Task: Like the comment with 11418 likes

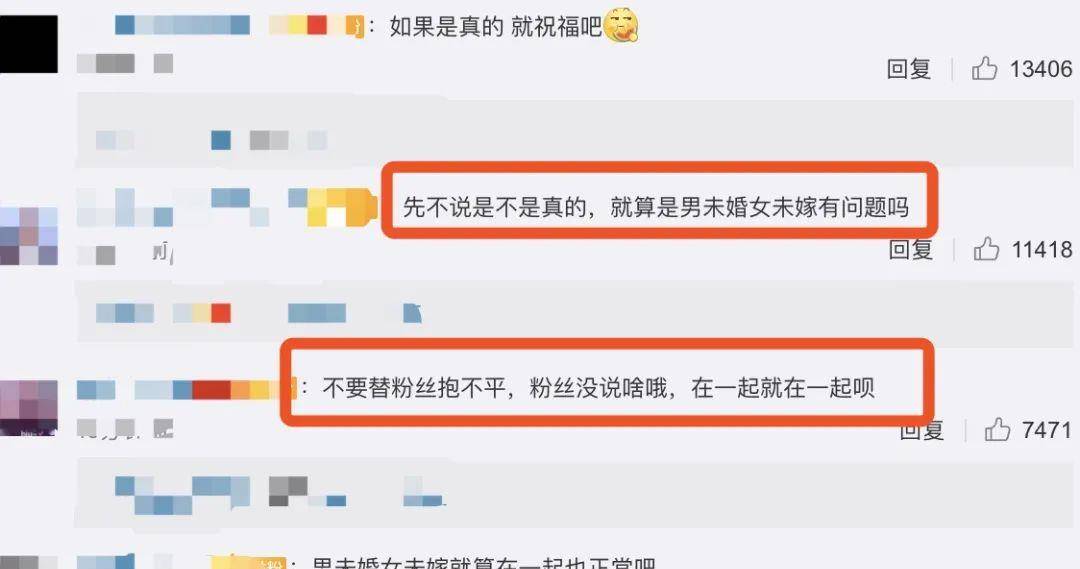Action: (986, 249)
